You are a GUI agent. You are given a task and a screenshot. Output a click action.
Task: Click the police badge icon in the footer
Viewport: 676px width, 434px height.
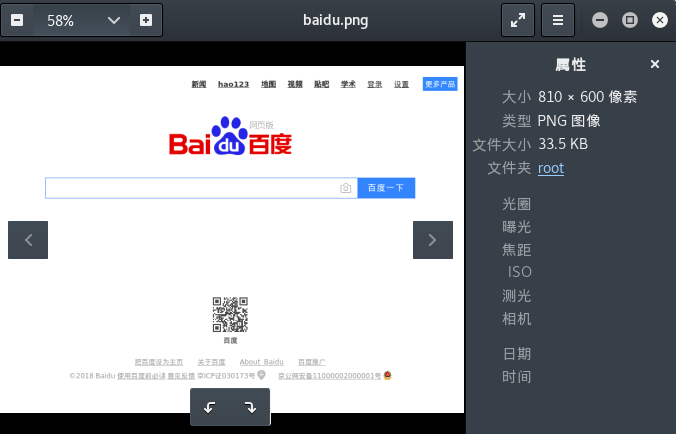pos(387,375)
